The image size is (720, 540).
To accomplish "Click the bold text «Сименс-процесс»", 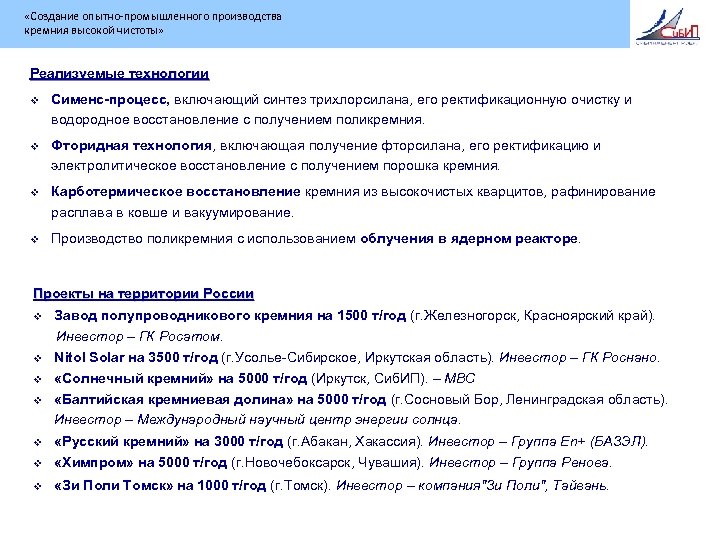I will click(110, 100).
